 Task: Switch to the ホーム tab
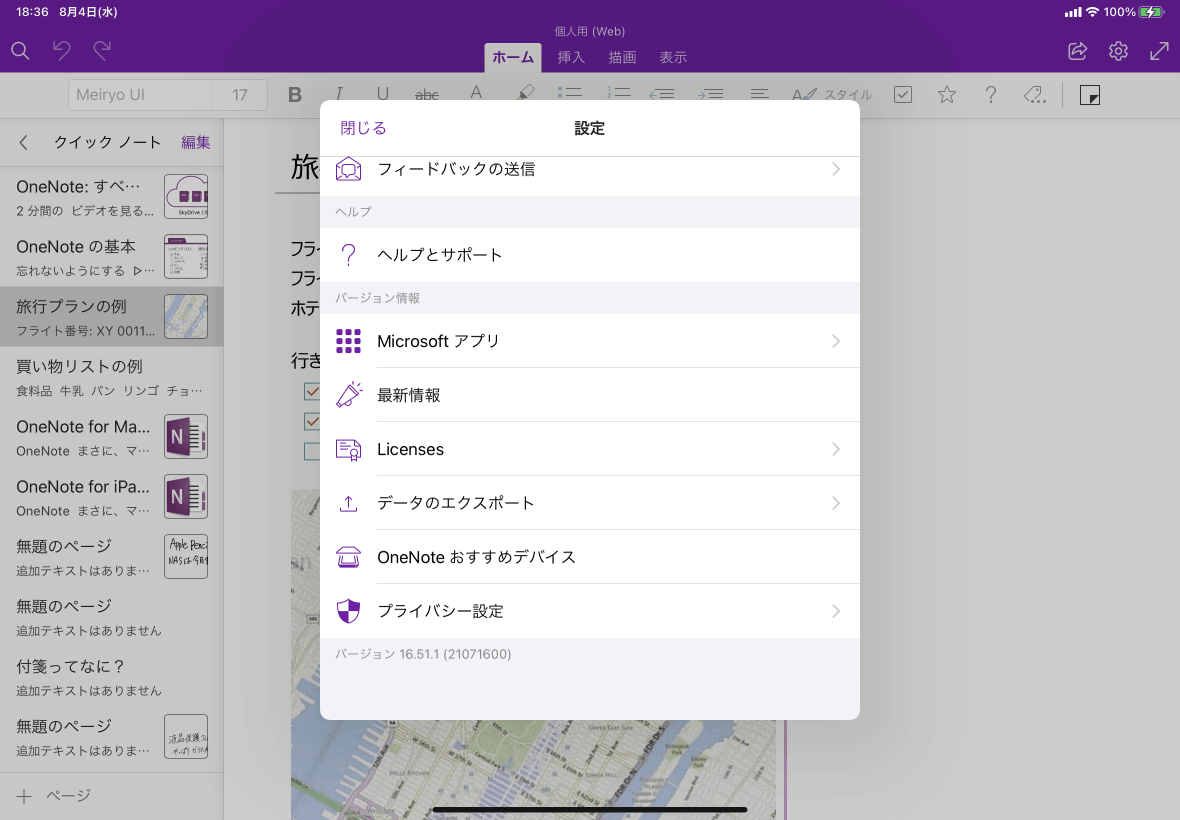[513, 57]
